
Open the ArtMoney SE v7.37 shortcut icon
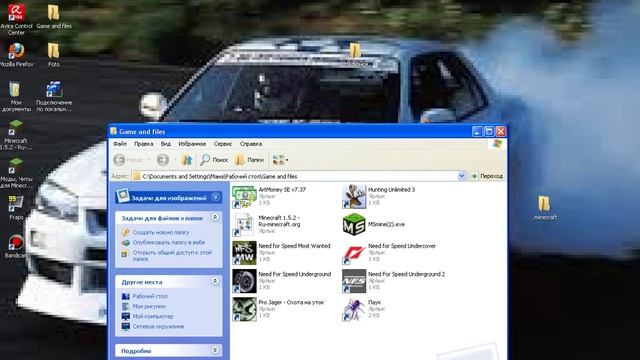(244, 196)
